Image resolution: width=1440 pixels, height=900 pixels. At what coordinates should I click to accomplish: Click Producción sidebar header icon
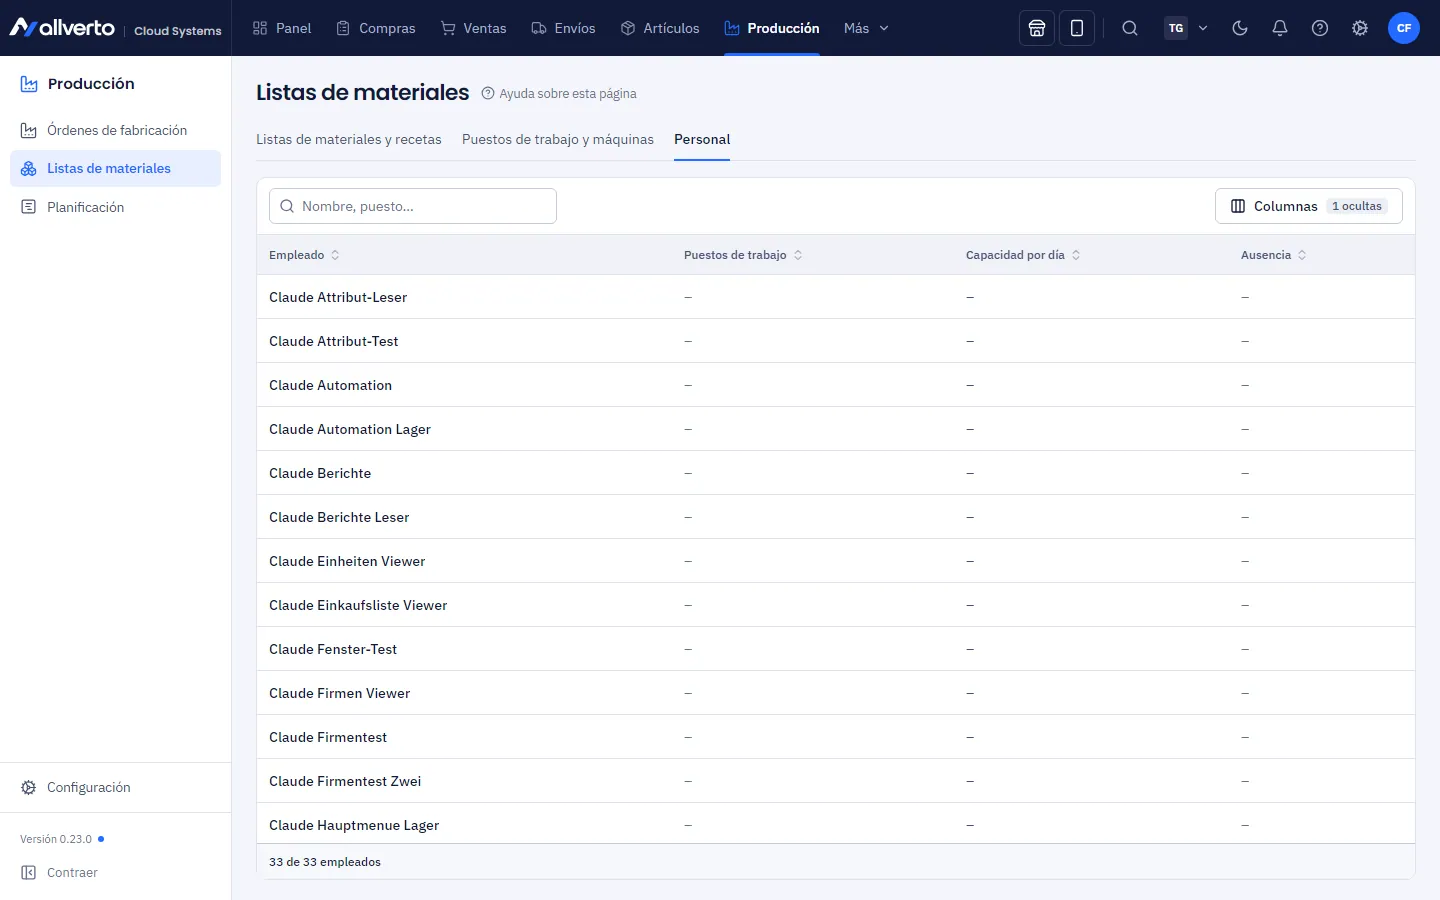tap(29, 84)
